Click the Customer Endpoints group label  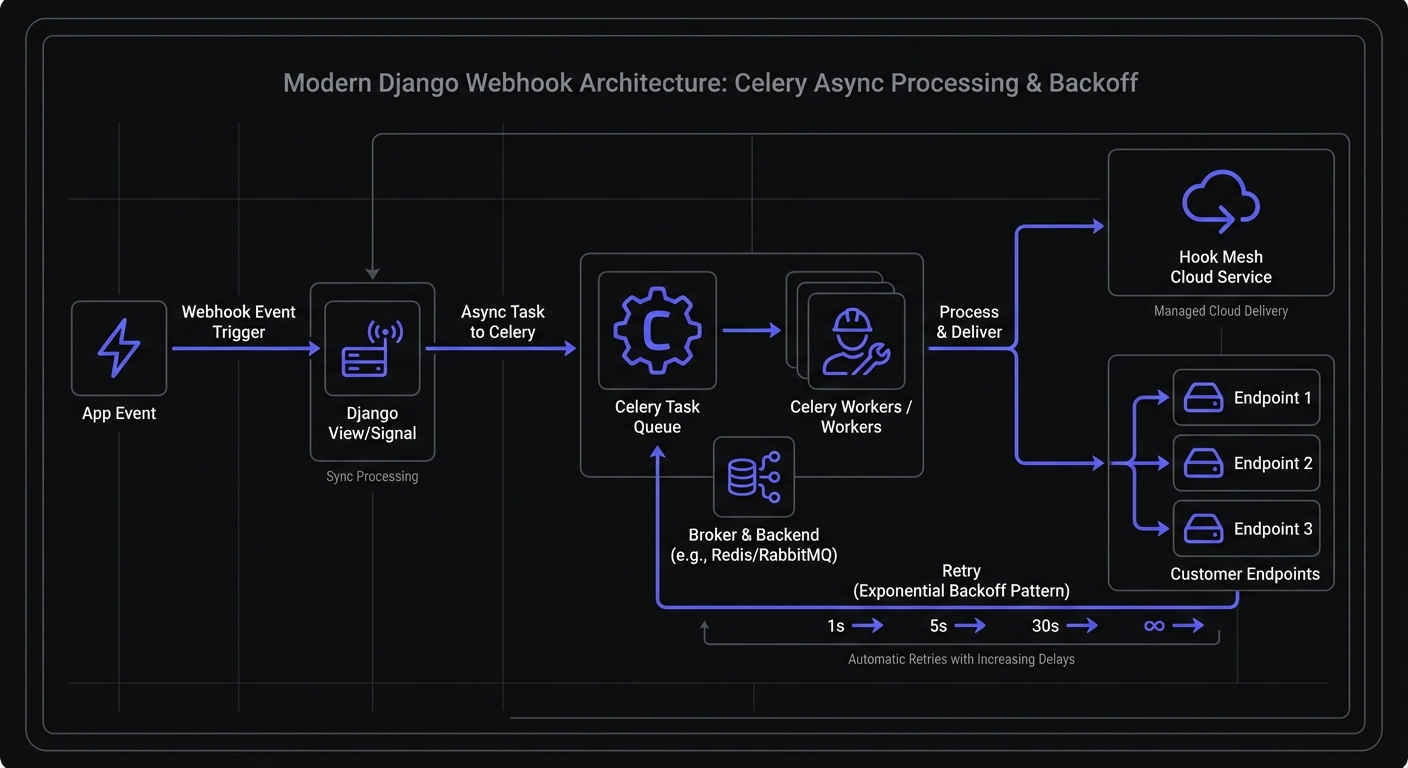tap(1244, 574)
